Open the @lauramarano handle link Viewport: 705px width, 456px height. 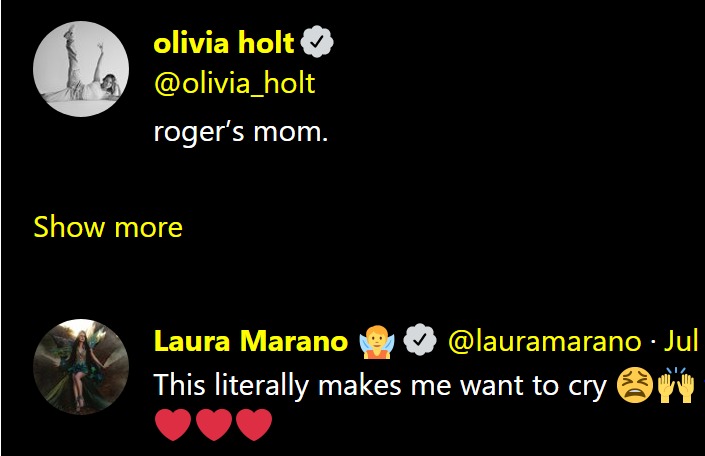pos(544,342)
